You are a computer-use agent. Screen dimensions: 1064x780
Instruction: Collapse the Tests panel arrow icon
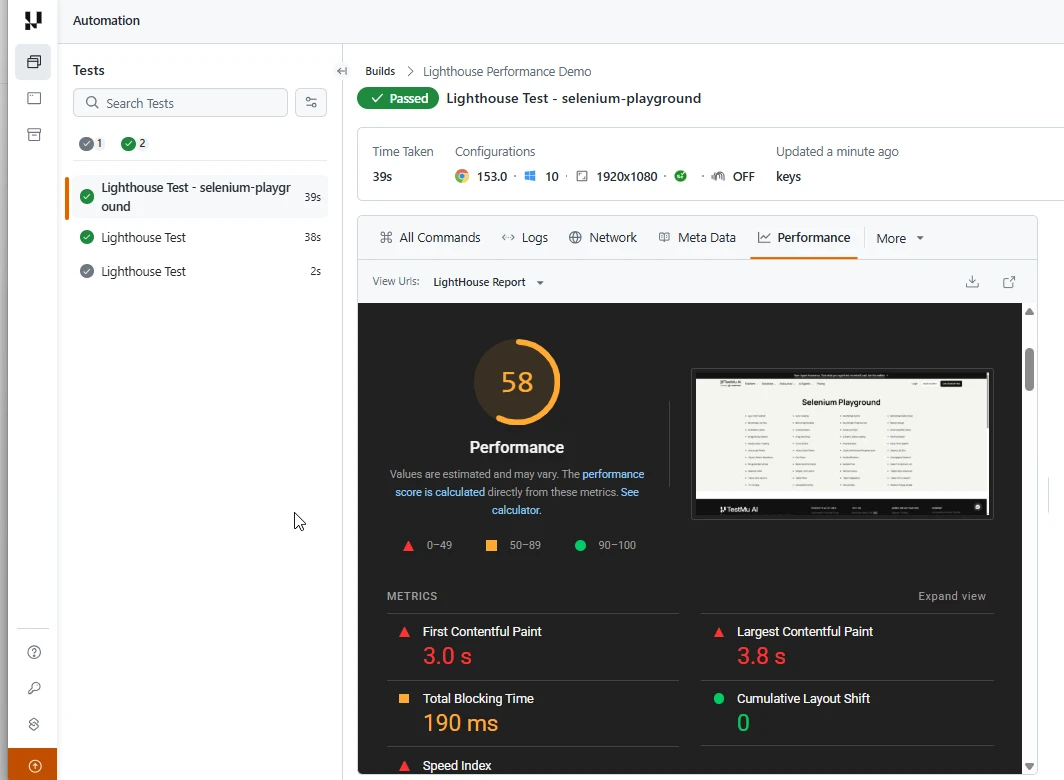click(x=342, y=71)
